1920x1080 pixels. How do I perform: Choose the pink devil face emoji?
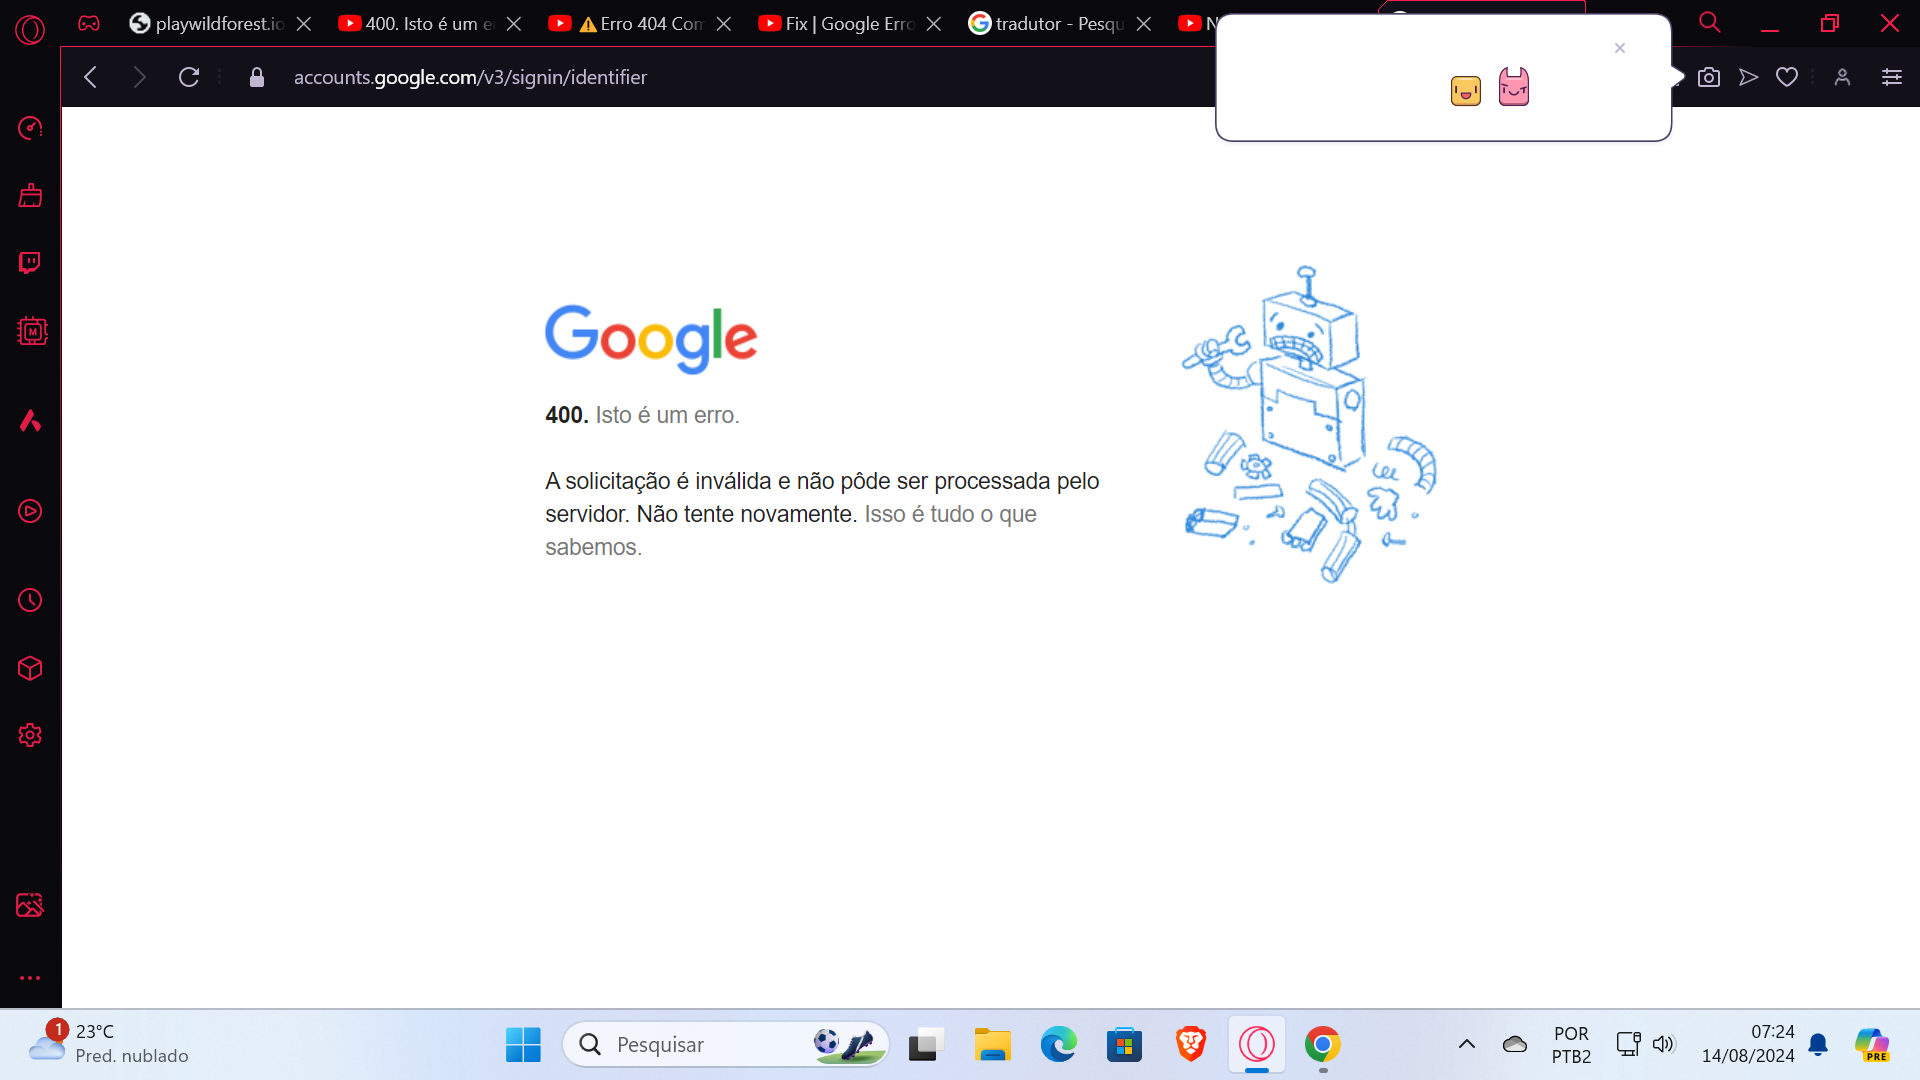click(1514, 87)
